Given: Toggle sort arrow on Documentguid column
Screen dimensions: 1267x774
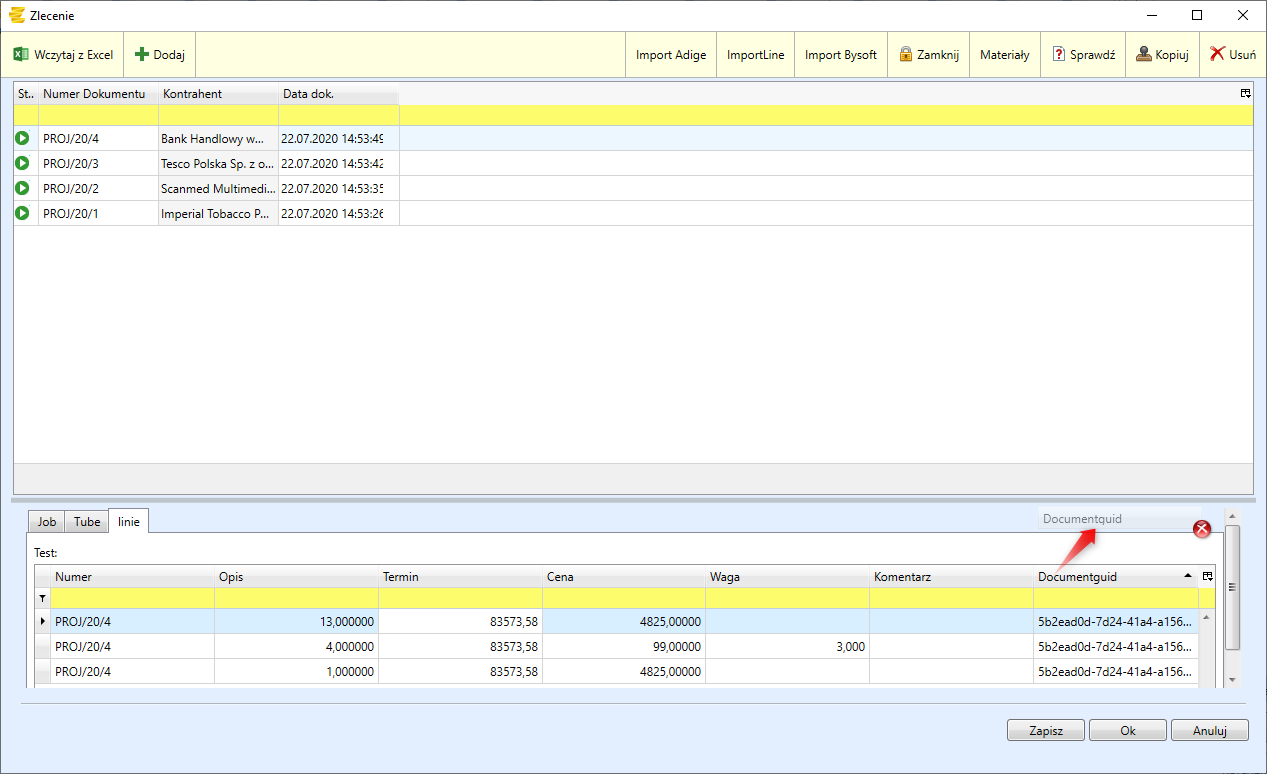Looking at the screenshot, I should click(1187, 576).
